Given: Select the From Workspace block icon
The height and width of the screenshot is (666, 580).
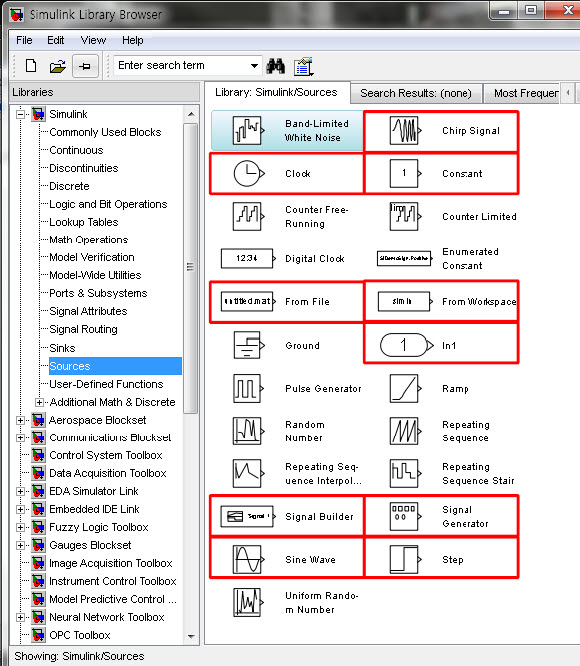Looking at the screenshot, I should tap(405, 301).
